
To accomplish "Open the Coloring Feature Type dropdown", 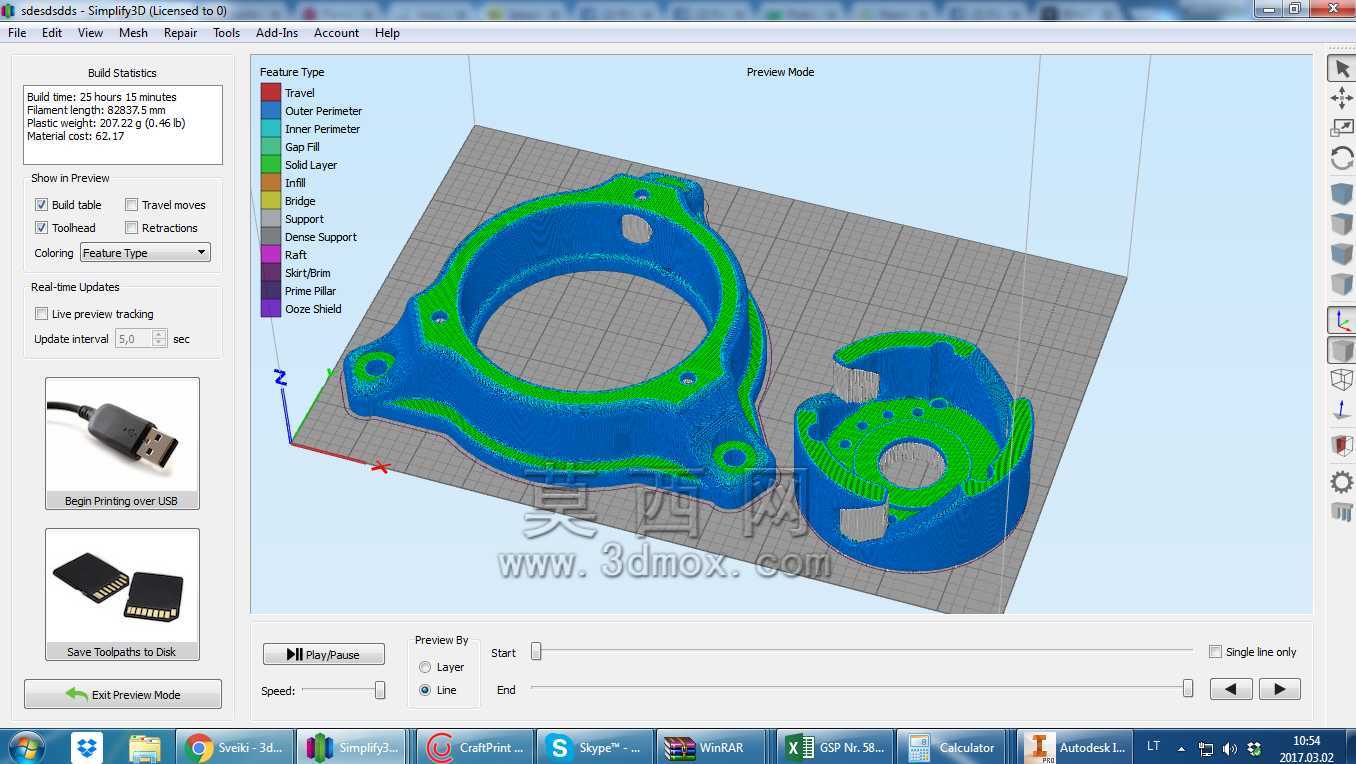I will [x=145, y=253].
